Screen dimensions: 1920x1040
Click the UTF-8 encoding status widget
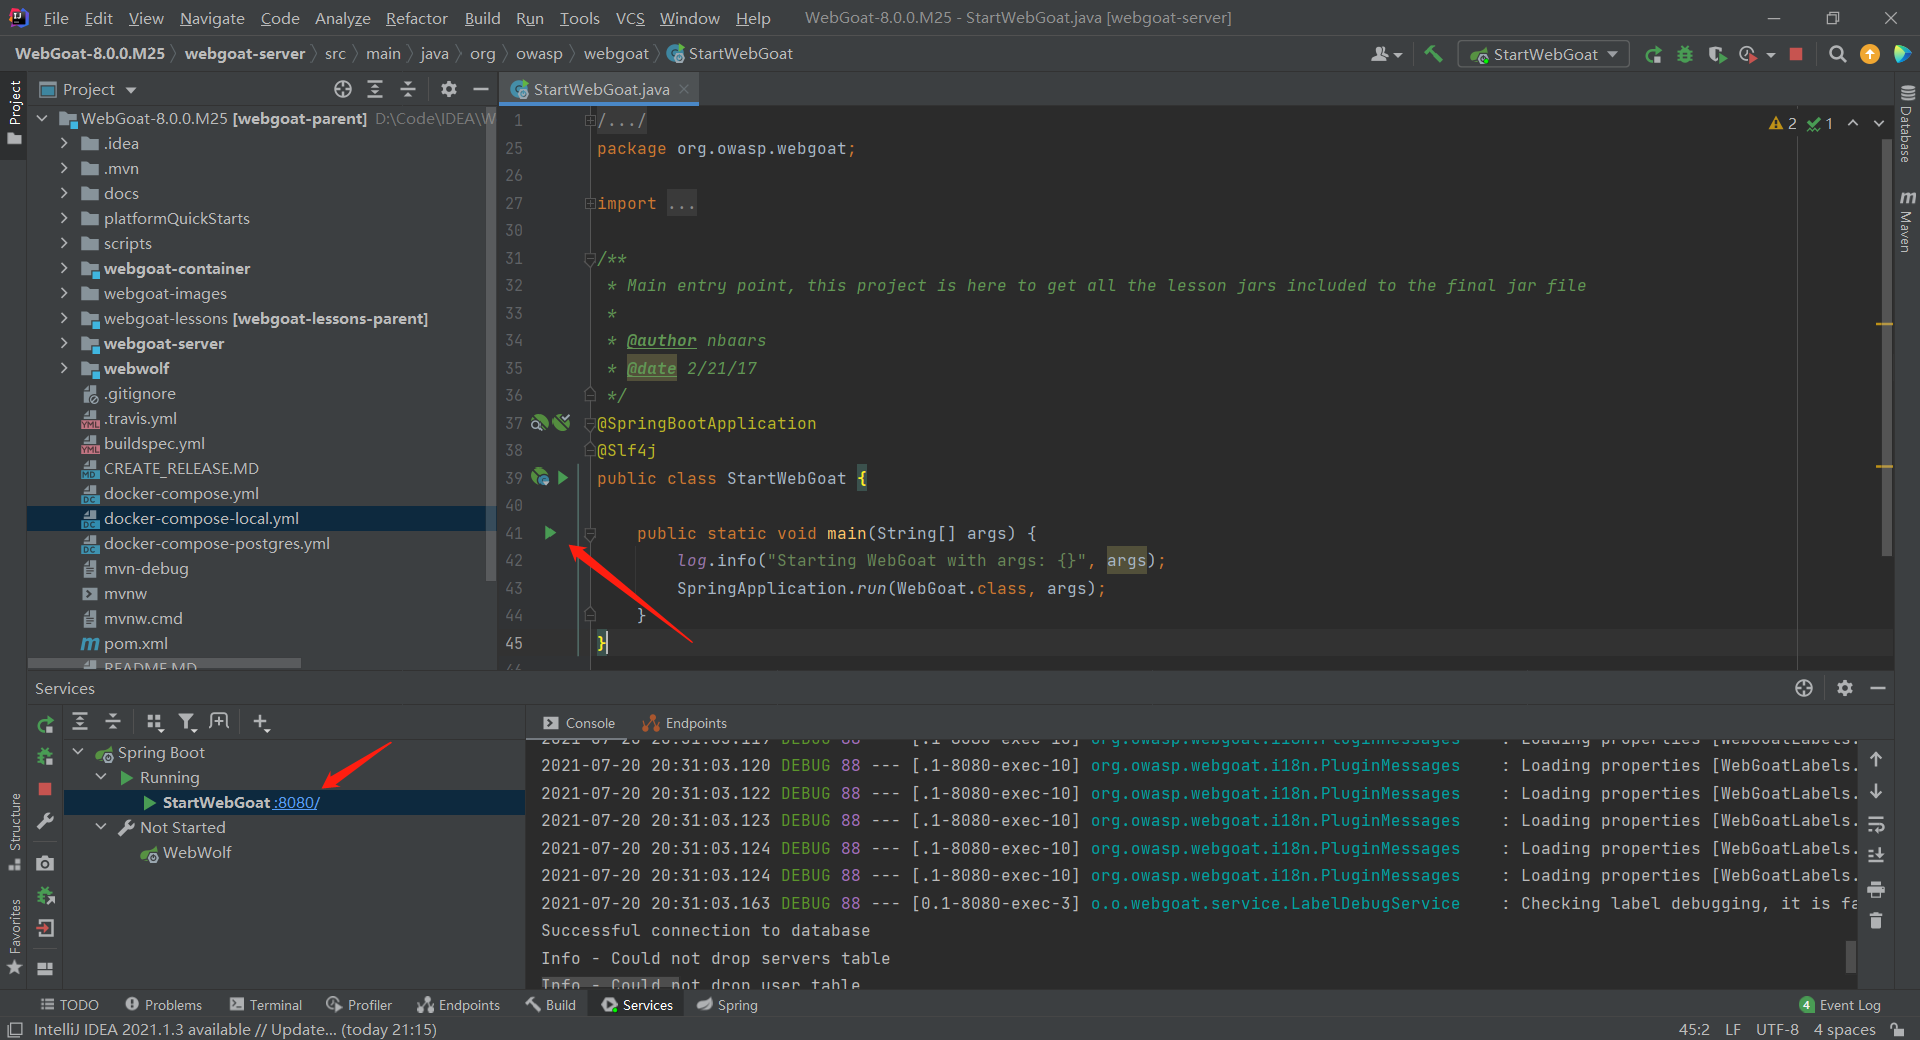pos(1777,1030)
